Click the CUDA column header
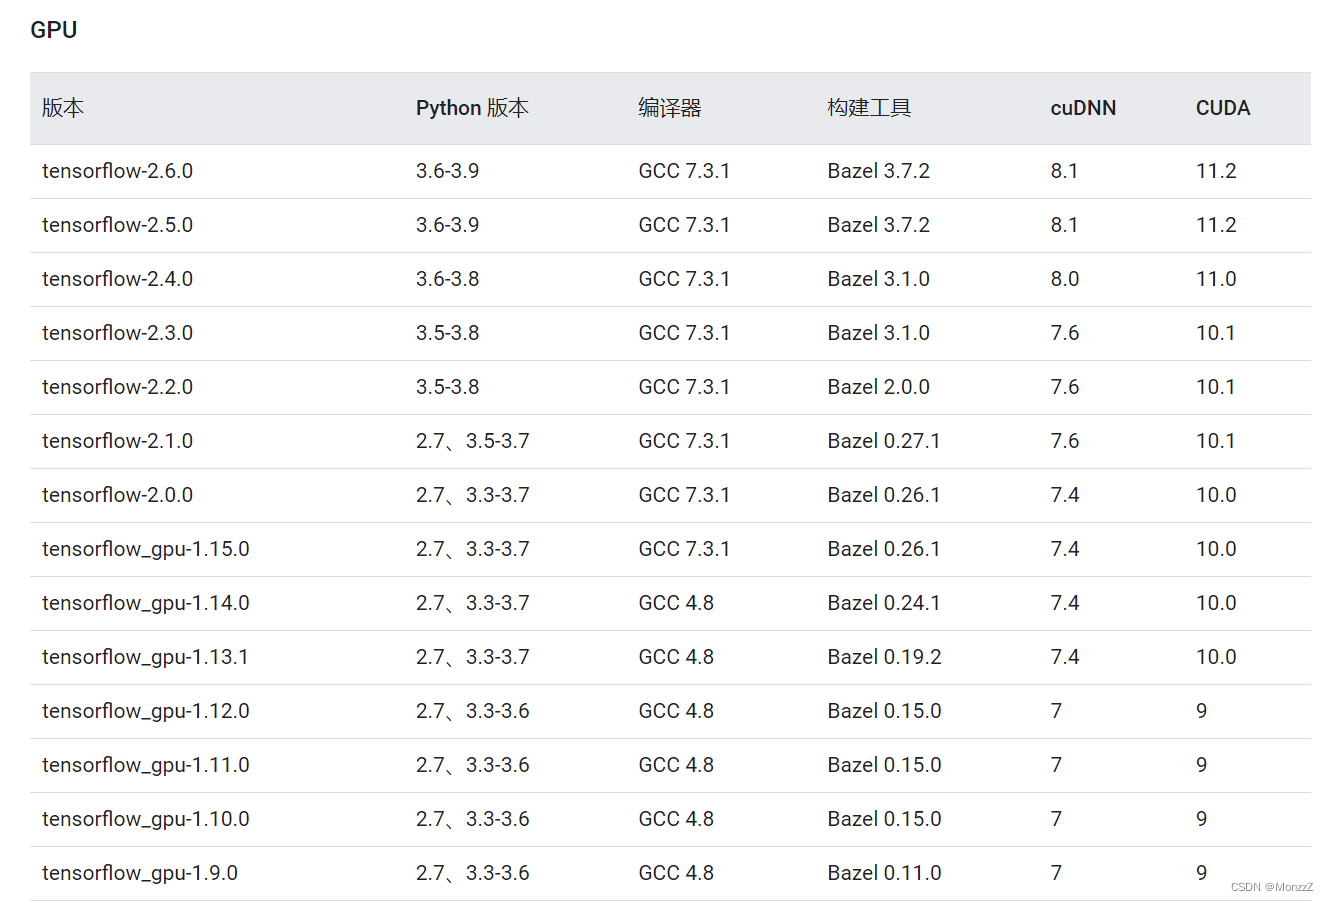This screenshot has height=901, width=1329. click(1223, 108)
